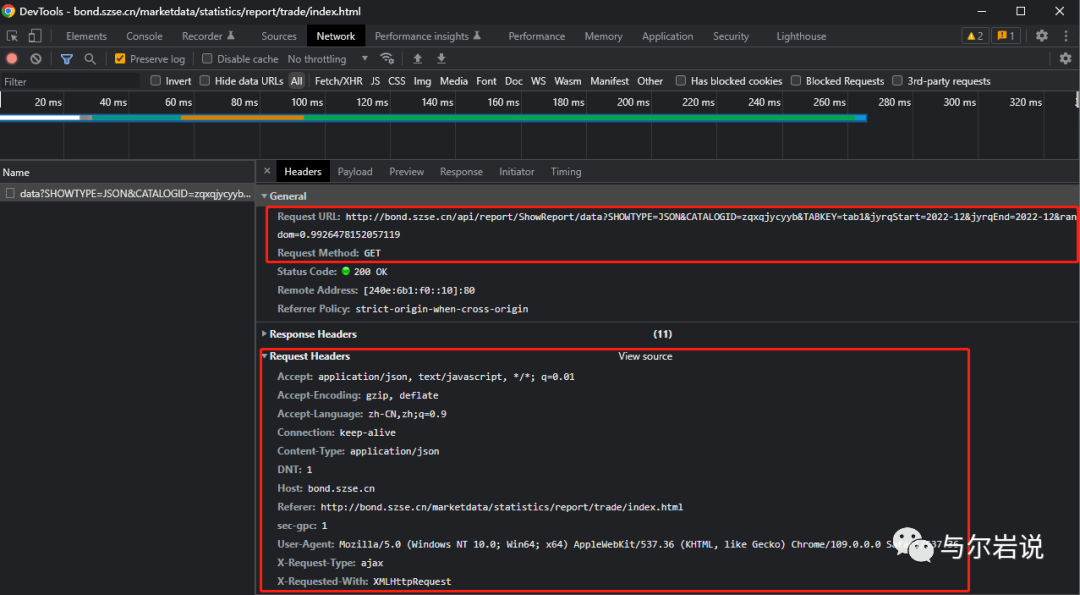Filter requests by CSS
The height and width of the screenshot is (595, 1080).
pos(397,81)
